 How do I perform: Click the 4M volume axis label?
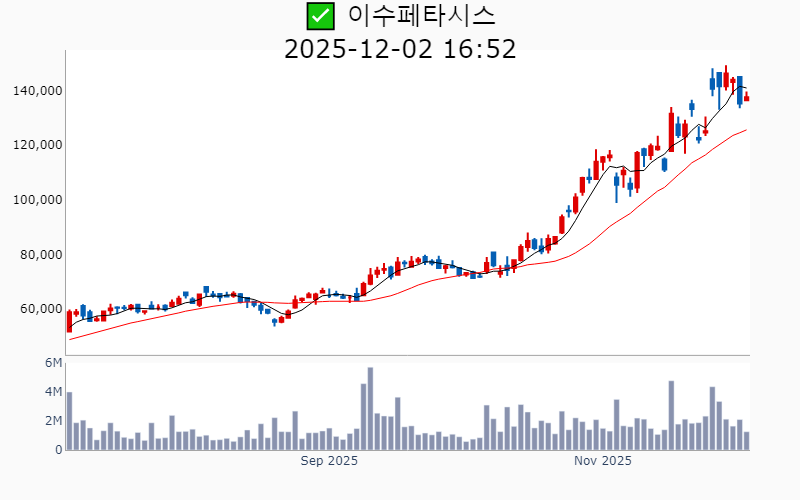click(x=54, y=391)
